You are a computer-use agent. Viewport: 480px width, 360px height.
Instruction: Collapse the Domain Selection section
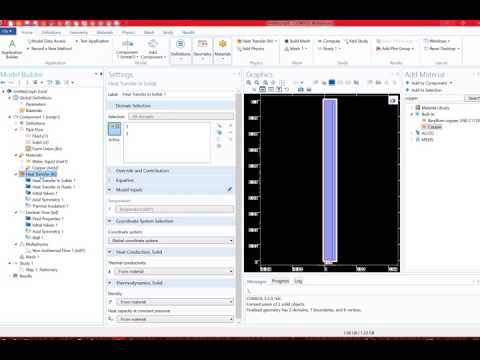pyautogui.click(x=110, y=106)
